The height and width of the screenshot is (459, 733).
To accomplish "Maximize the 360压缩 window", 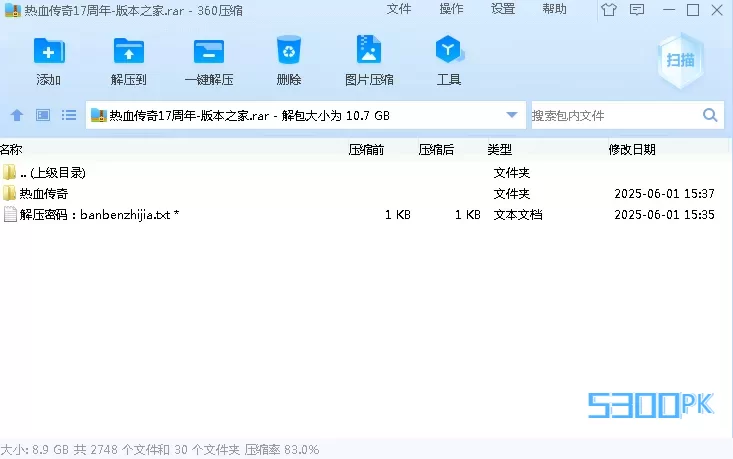I will [693, 10].
